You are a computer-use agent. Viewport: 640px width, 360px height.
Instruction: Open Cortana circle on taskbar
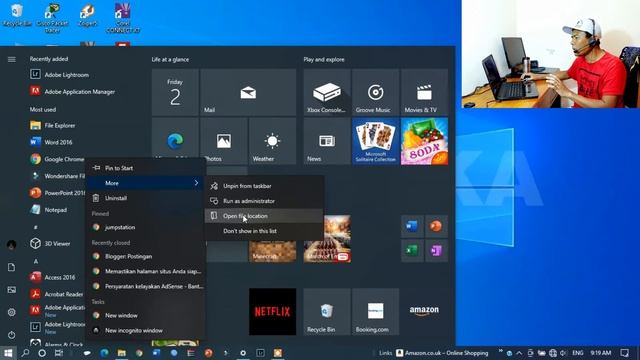pyautogui.click(x=42, y=353)
